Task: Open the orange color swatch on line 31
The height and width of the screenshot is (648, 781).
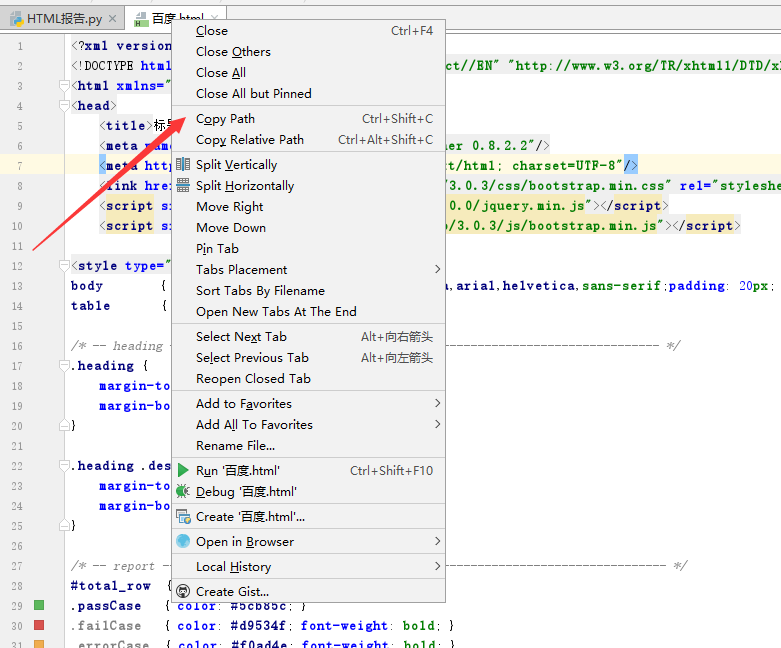Action: tap(39, 644)
